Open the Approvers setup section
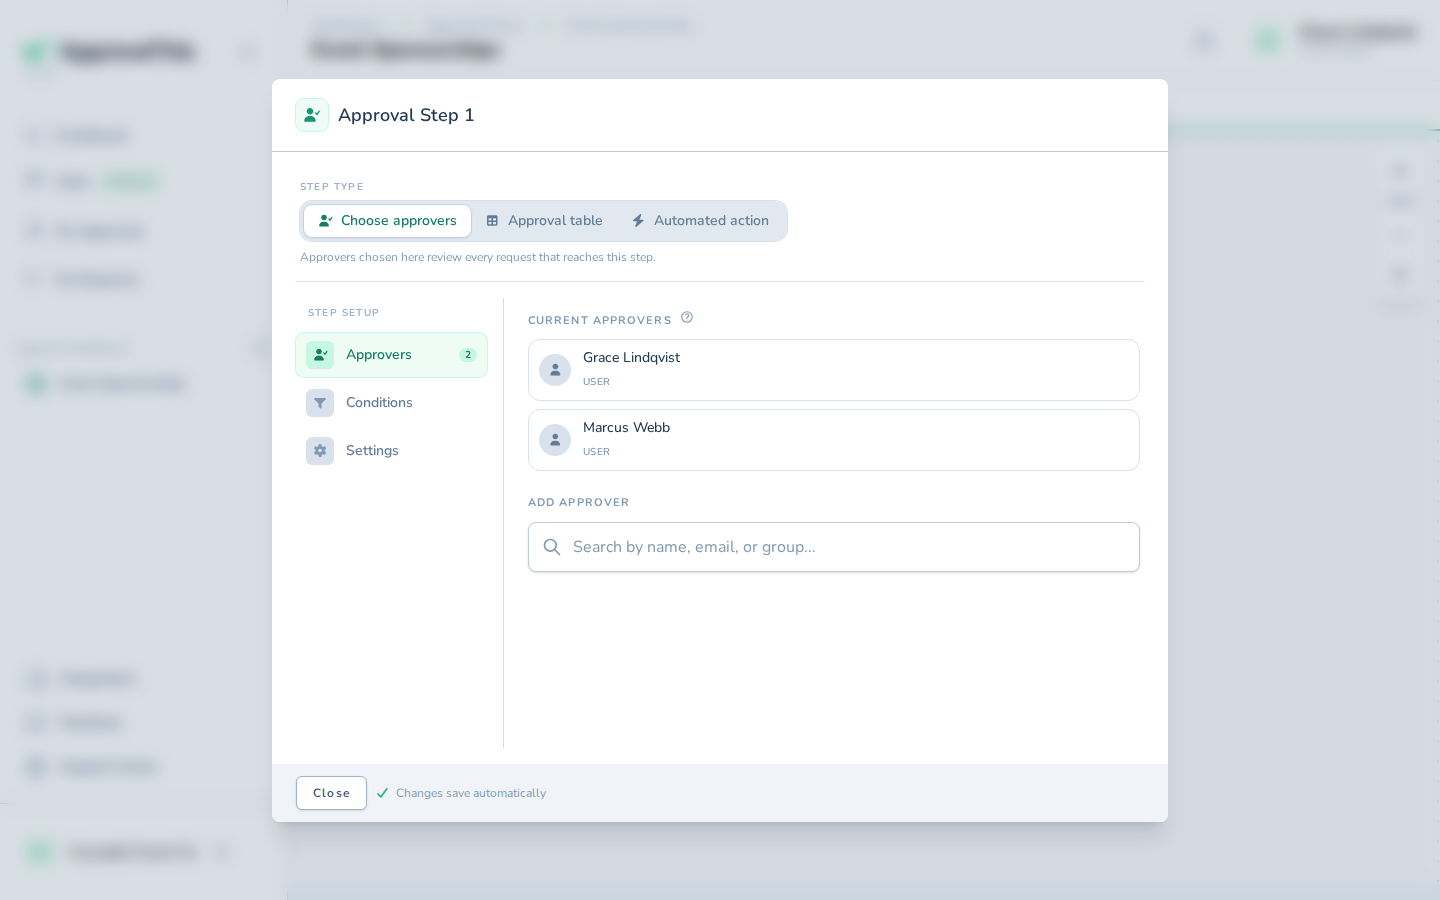This screenshot has height=900, width=1440. click(391, 355)
